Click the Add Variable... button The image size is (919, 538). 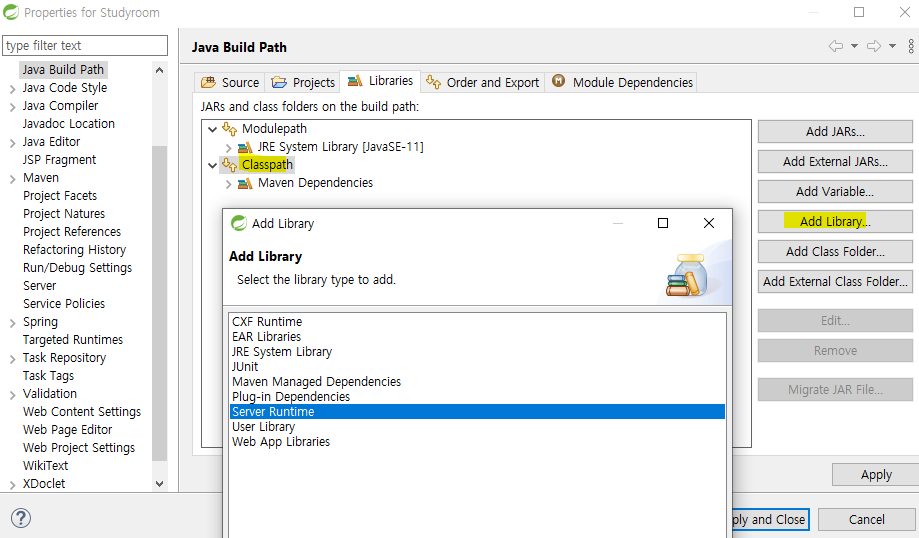(x=835, y=192)
